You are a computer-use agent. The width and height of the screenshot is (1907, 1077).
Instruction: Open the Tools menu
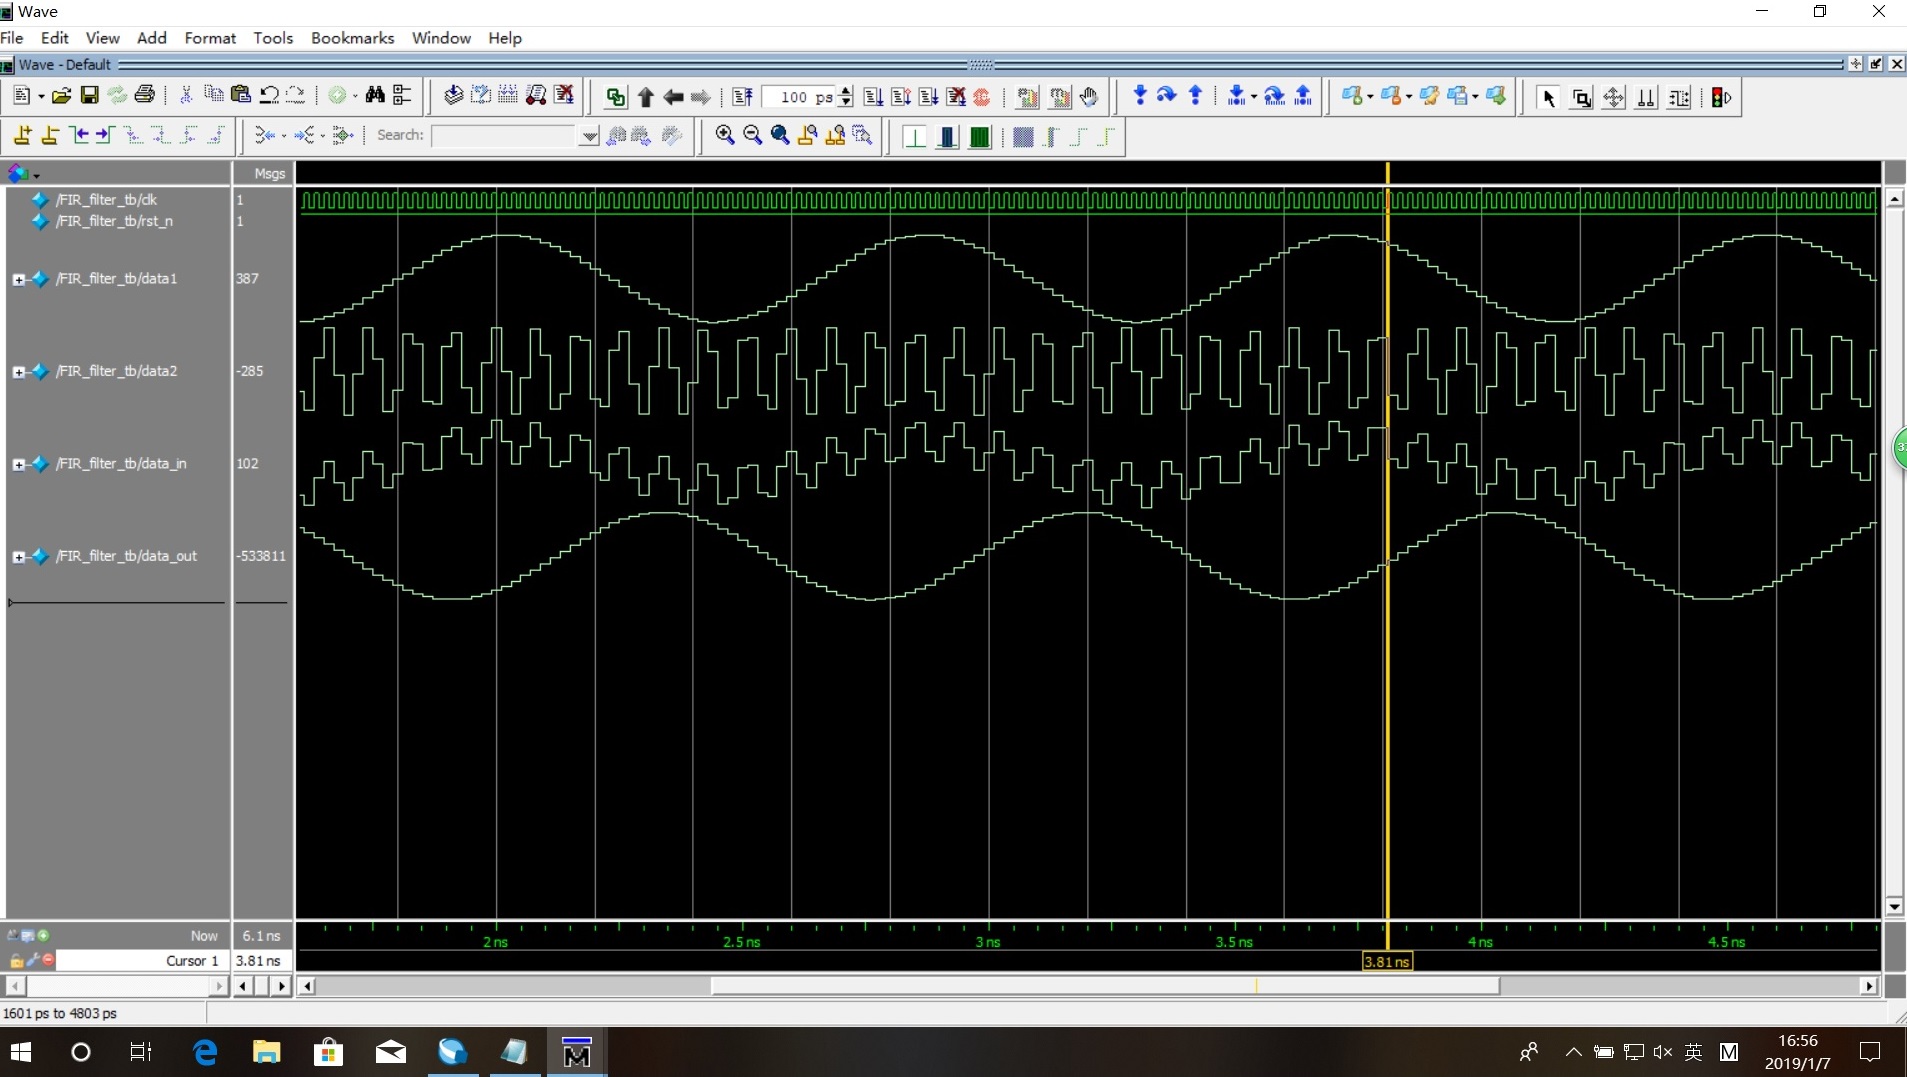273,38
